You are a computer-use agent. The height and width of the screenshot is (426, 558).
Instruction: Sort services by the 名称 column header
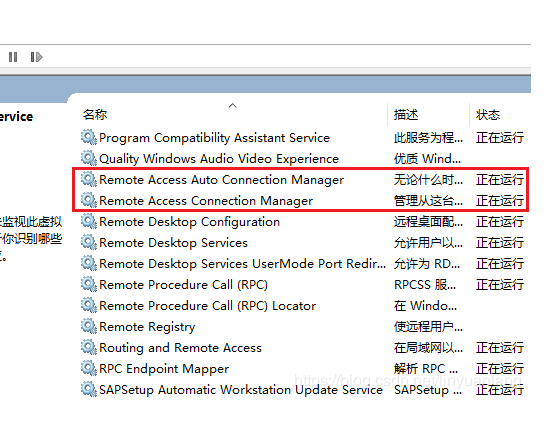(x=95, y=115)
